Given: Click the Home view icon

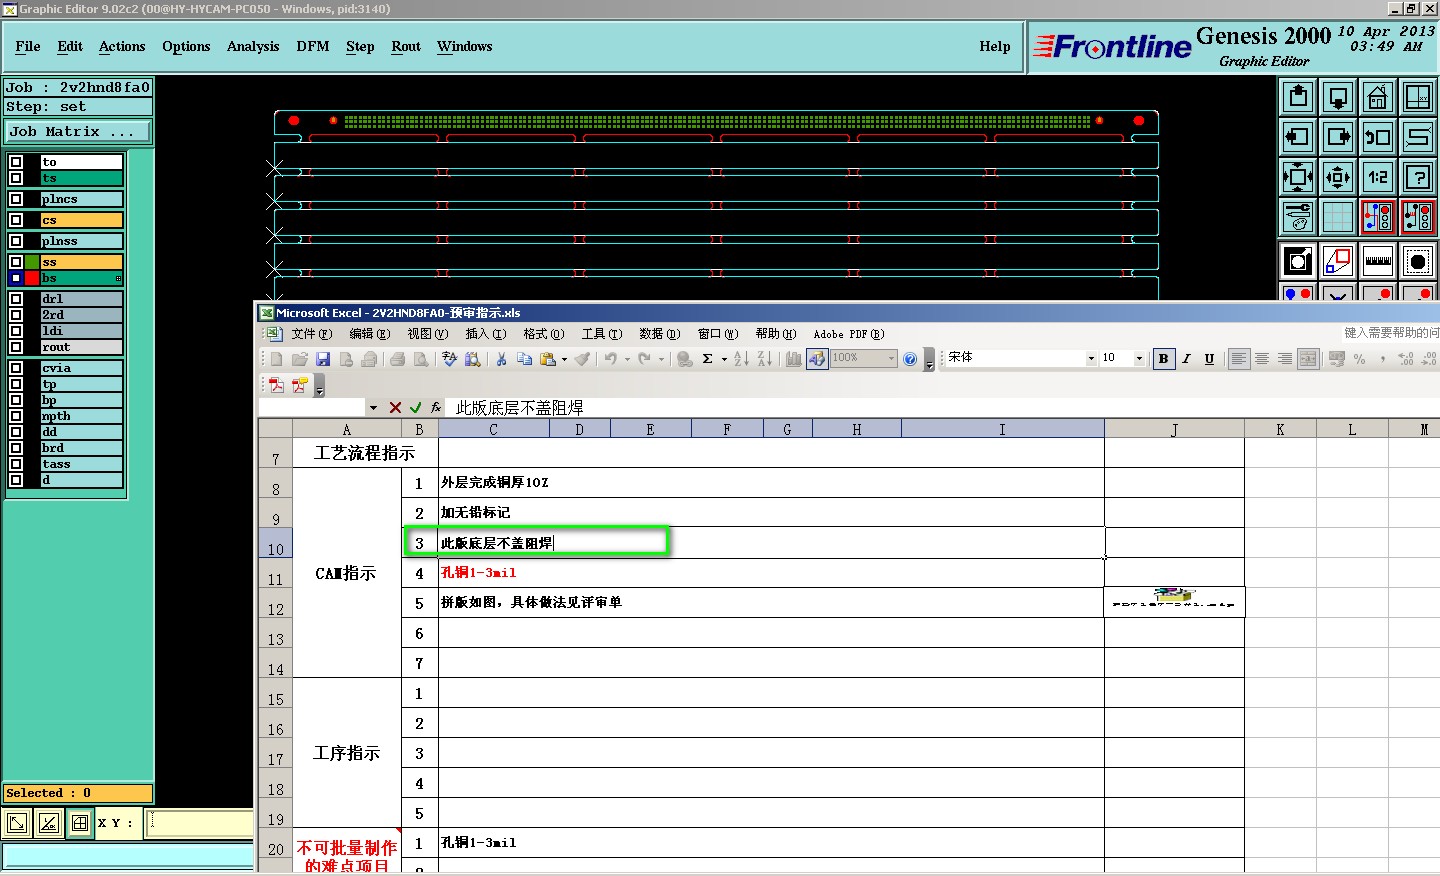Looking at the screenshot, I should point(1378,97).
